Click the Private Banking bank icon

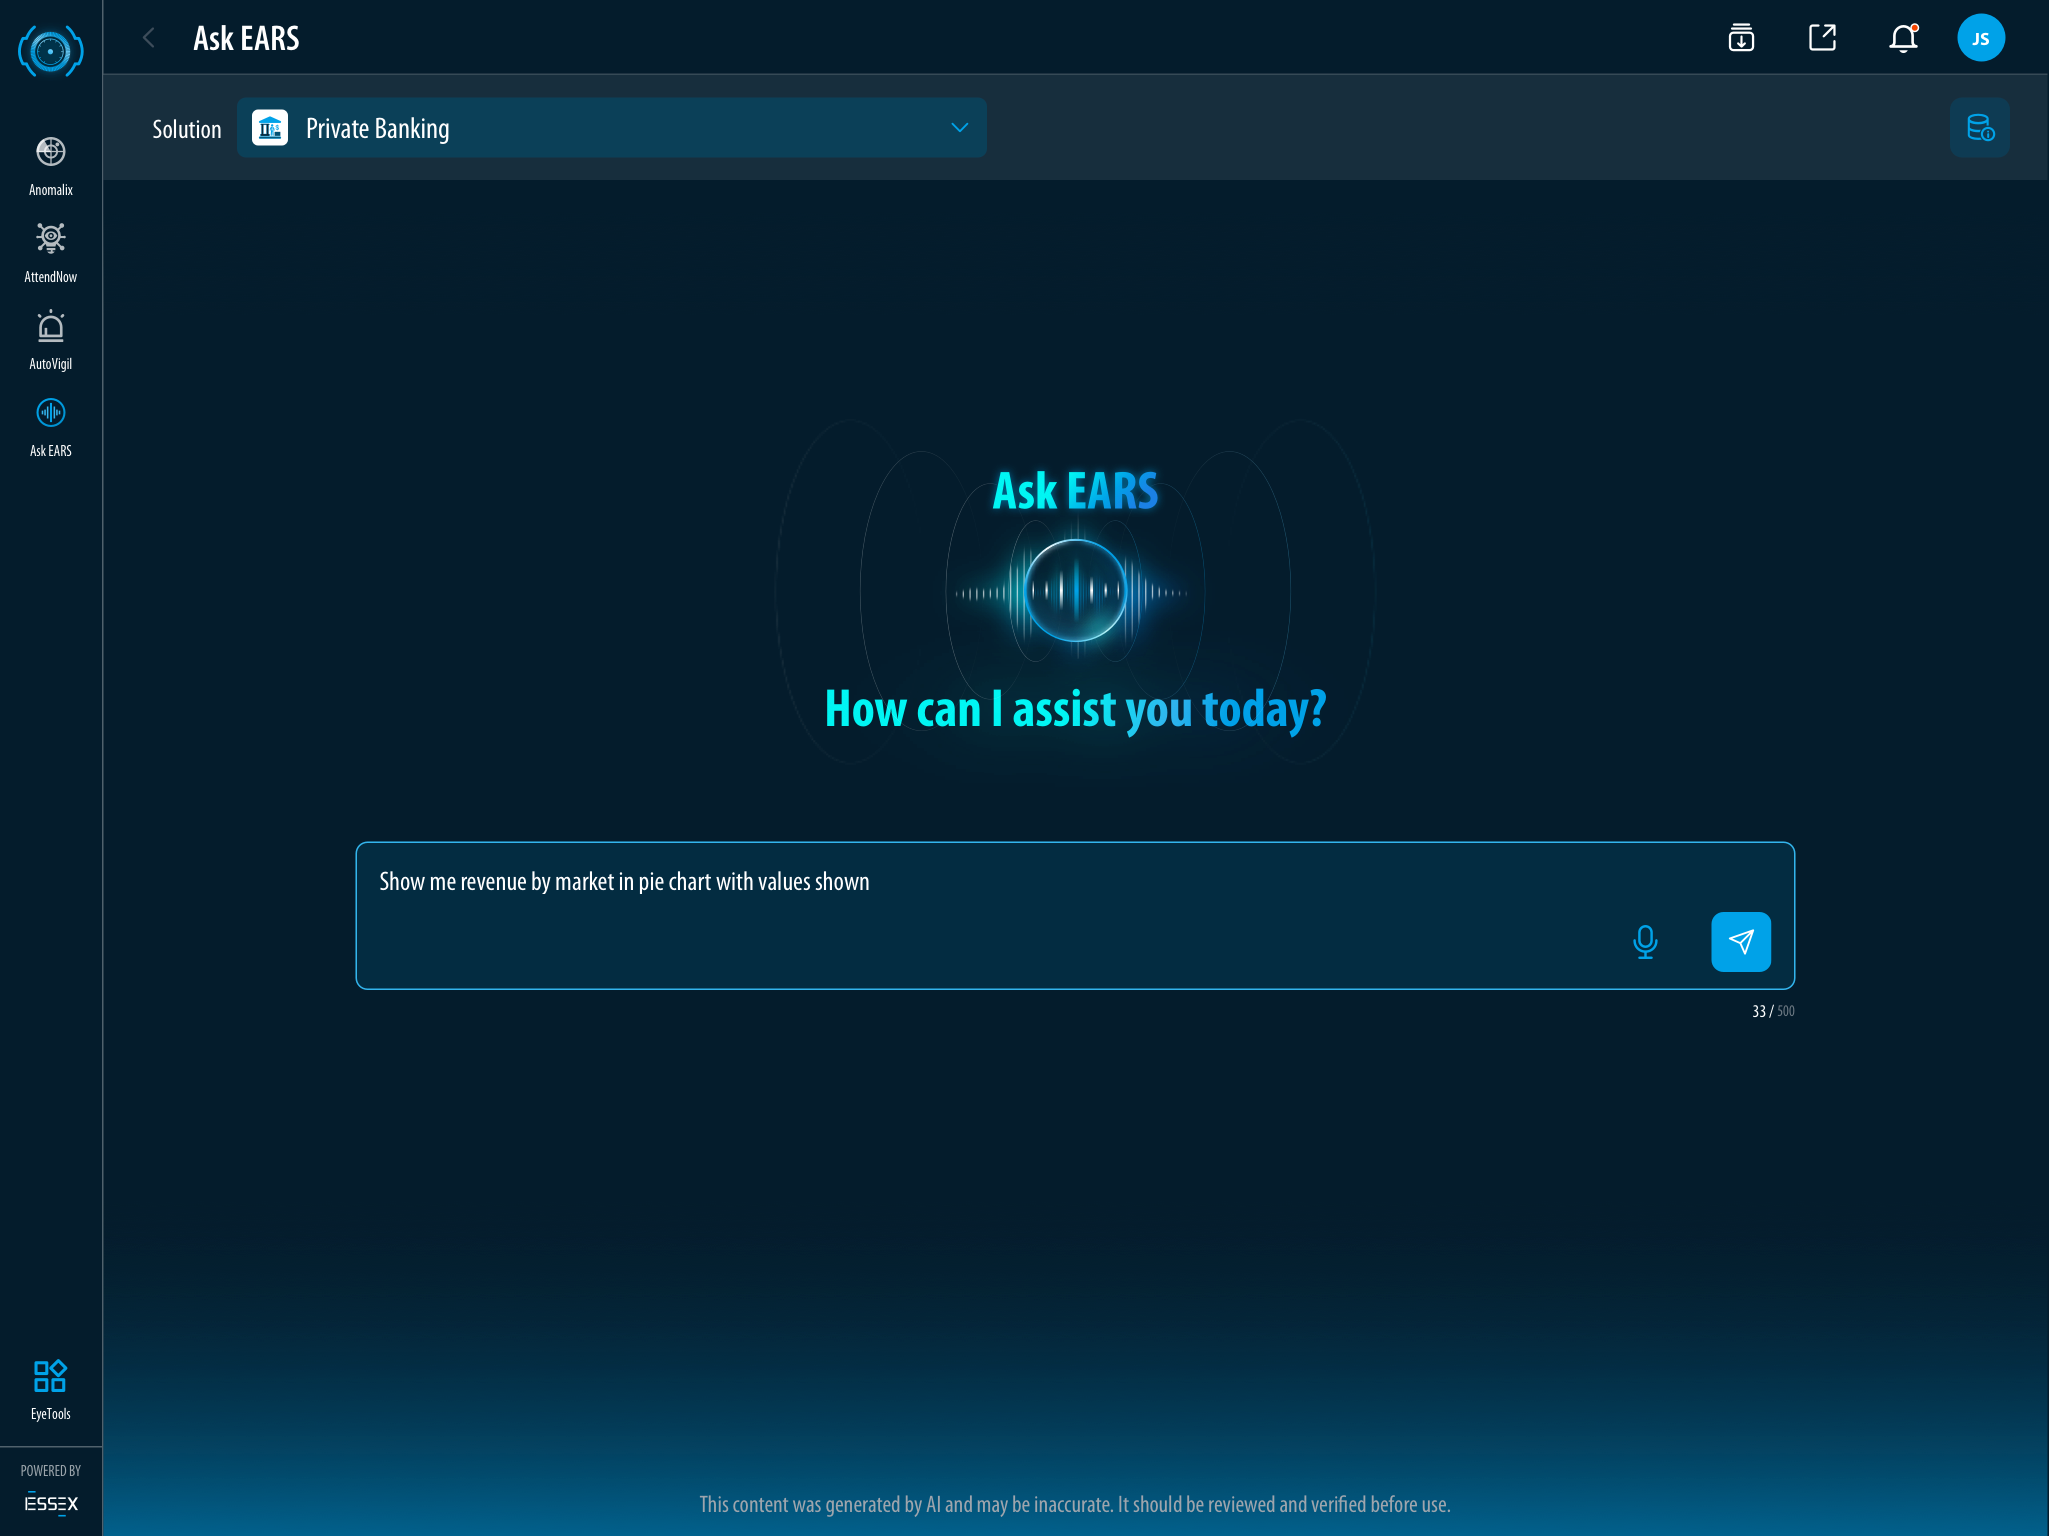click(270, 128)
